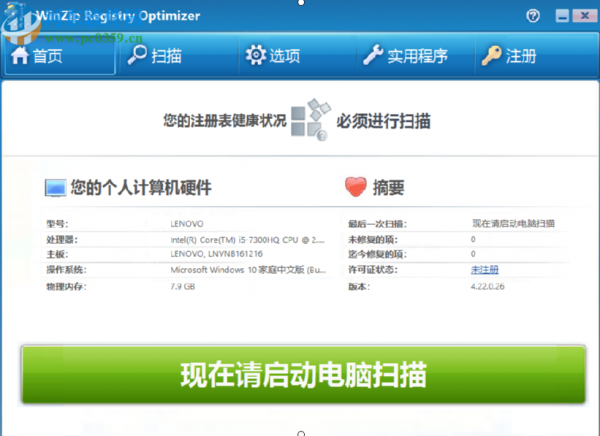Click the red heart summary icon
600x436 pixels.
[355, 187]
